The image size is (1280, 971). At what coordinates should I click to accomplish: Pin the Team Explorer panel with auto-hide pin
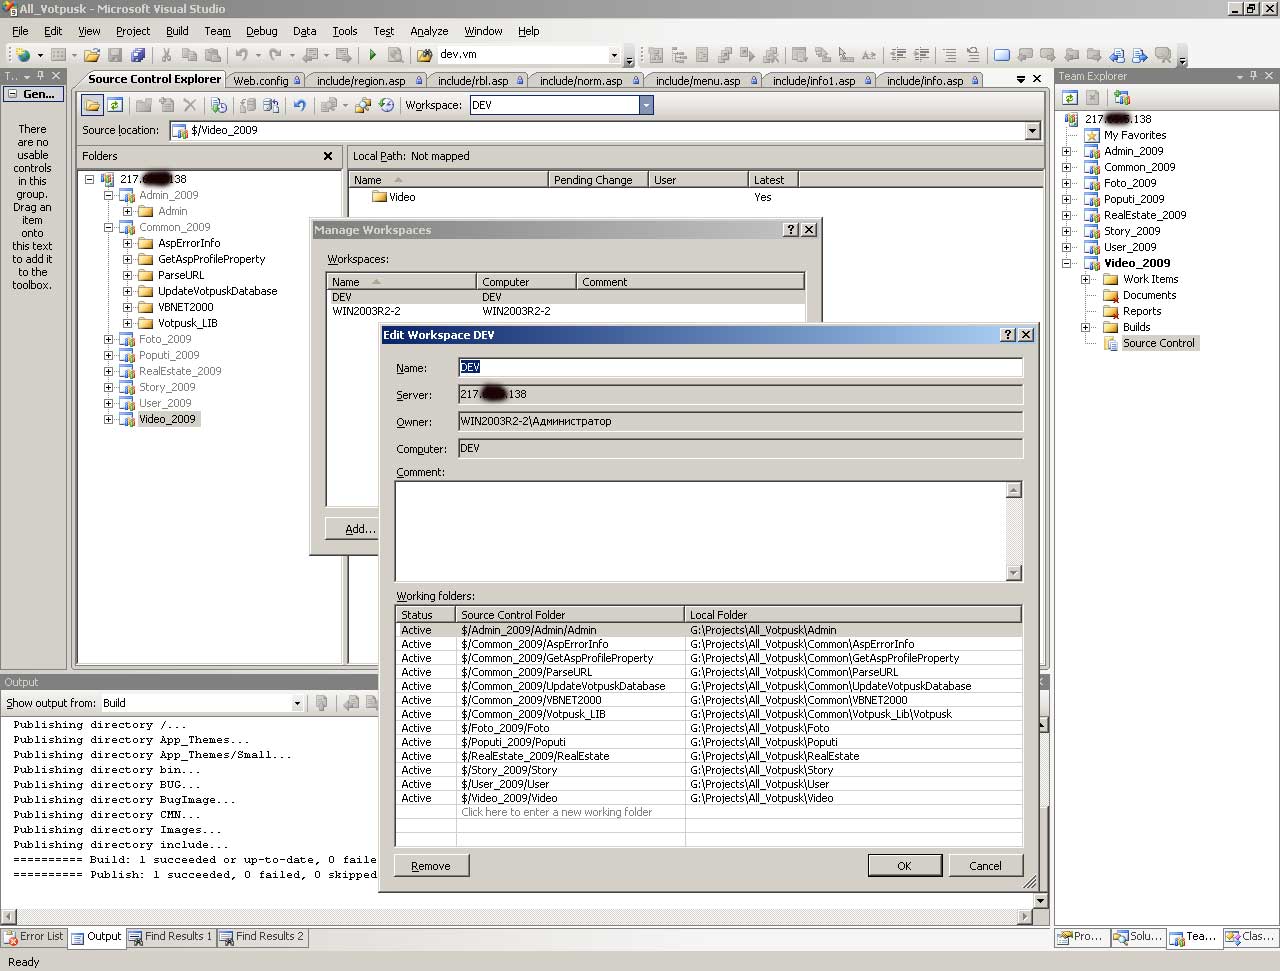click(1254, 76)
